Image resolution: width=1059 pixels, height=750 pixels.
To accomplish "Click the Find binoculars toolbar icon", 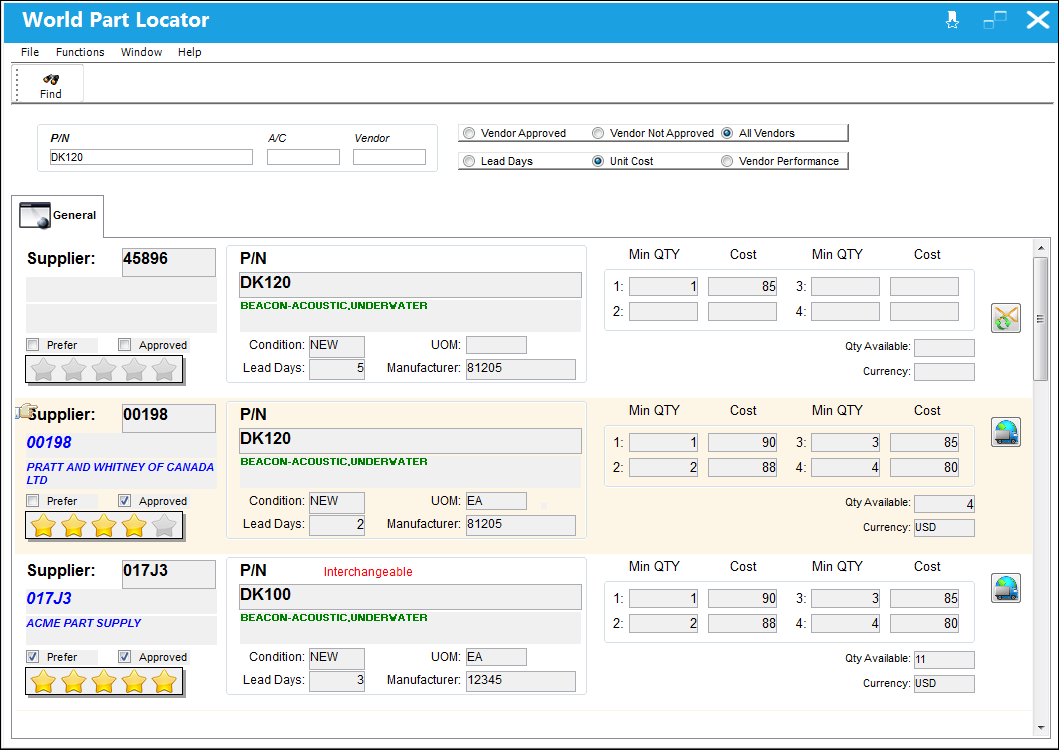I will tap(51, 79).
